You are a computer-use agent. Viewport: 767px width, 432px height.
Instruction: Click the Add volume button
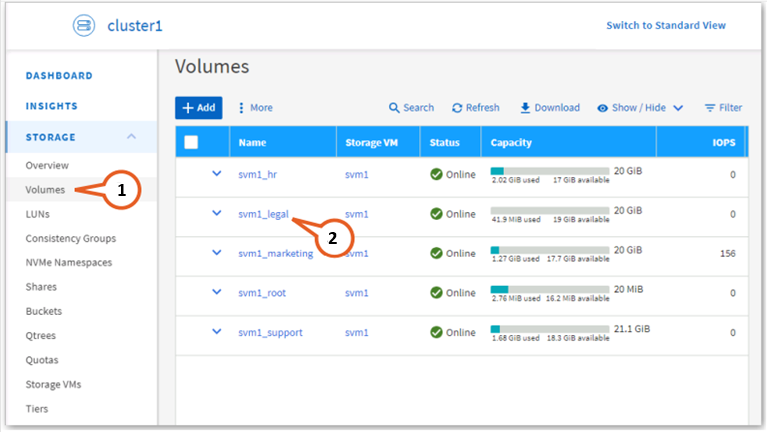tap(198, 108)
